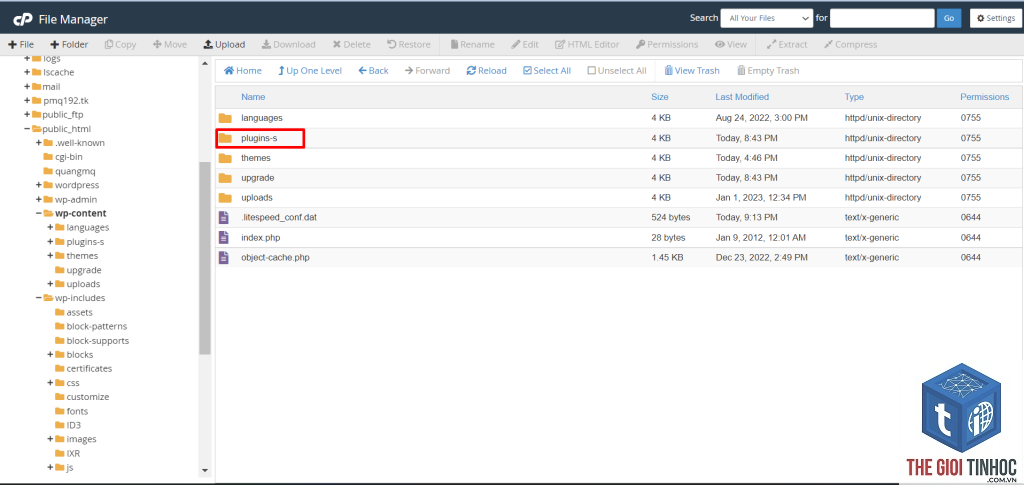Click the Copy toolbar button
This screenshot has height=485, width=1024.
(121, 44)
